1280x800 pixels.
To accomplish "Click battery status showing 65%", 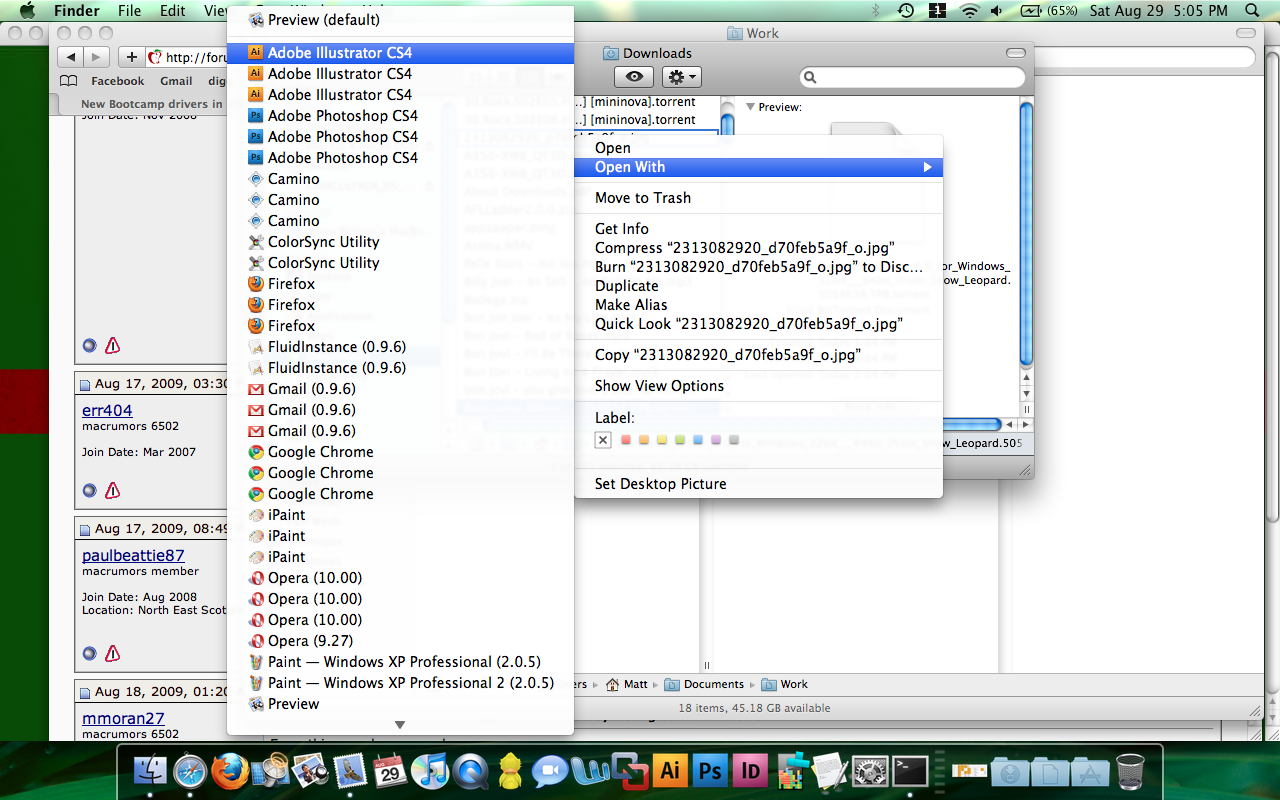I will tap(1048, 11).
